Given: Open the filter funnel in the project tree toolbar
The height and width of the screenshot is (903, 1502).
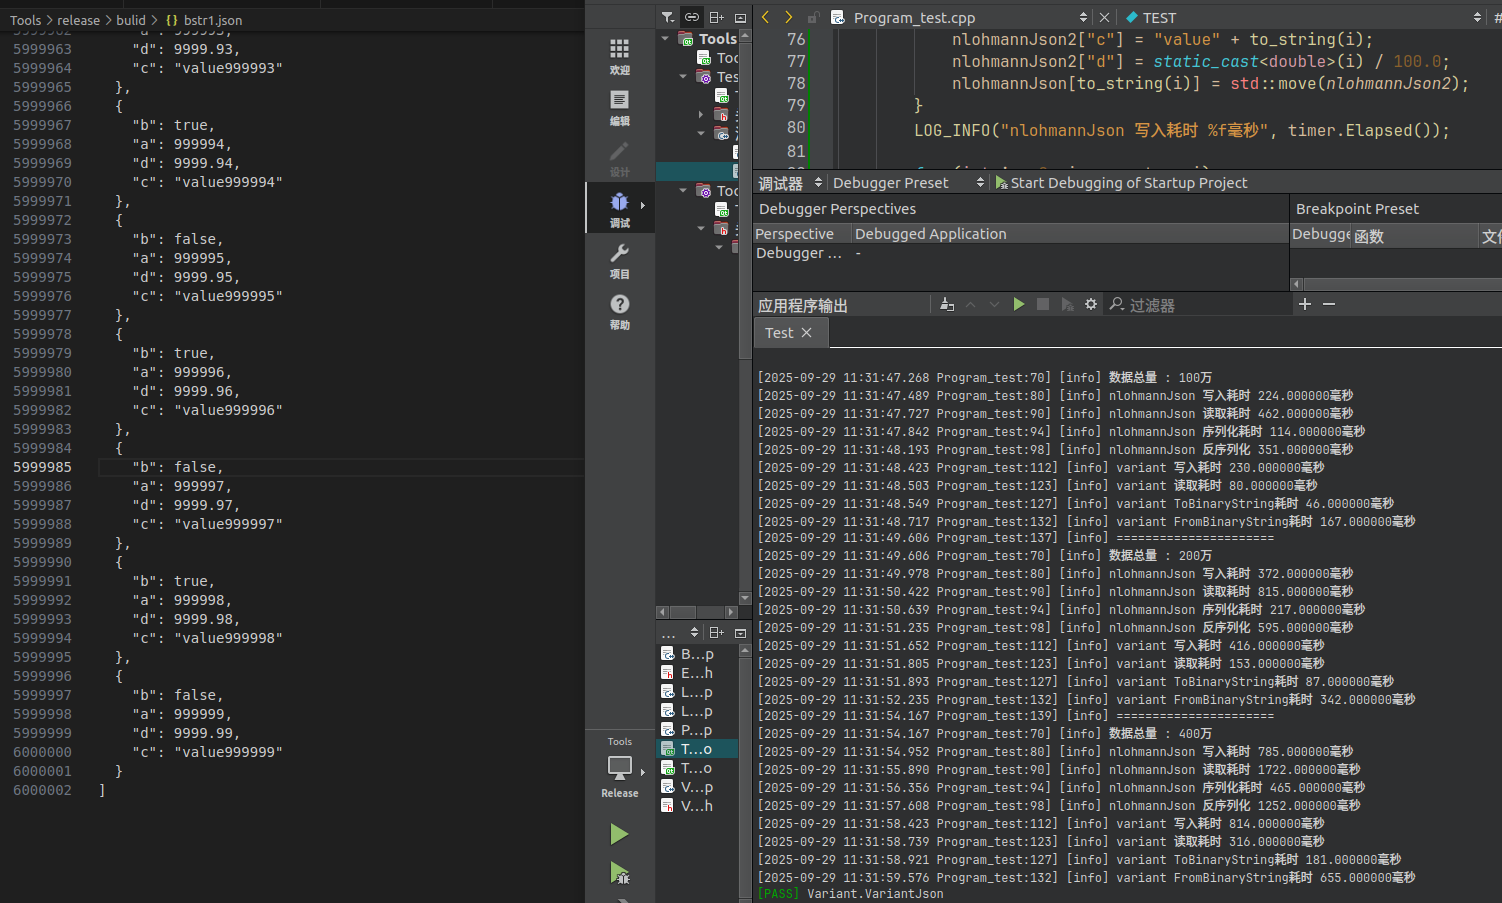Looking at the screenshot, I should (x=666, y=17).
